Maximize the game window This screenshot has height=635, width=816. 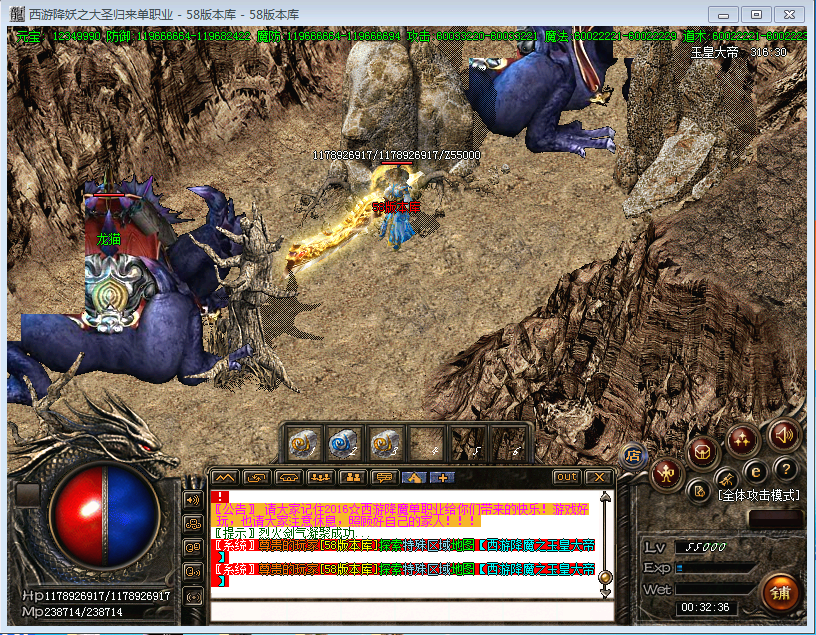pyautogui.click(x=756, y=15)
